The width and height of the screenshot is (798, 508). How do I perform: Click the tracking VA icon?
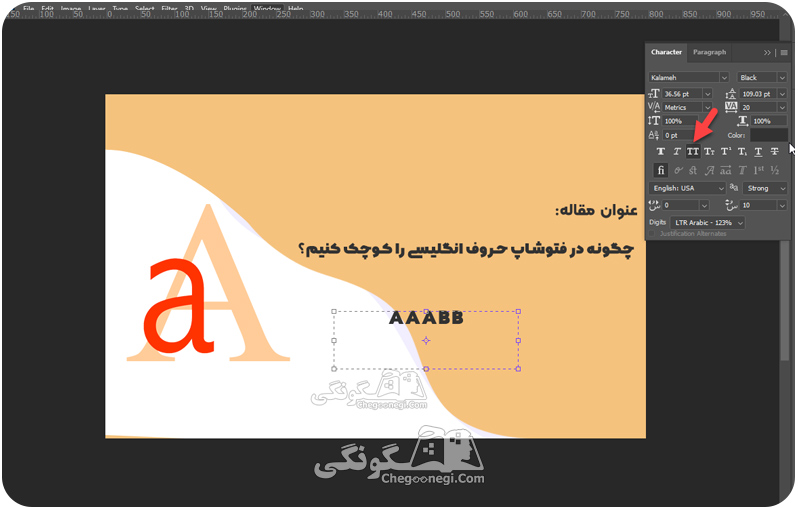[731, 107]
